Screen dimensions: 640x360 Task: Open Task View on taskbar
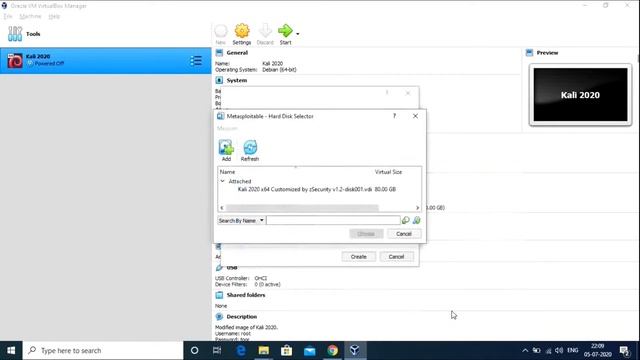[217, 350]
